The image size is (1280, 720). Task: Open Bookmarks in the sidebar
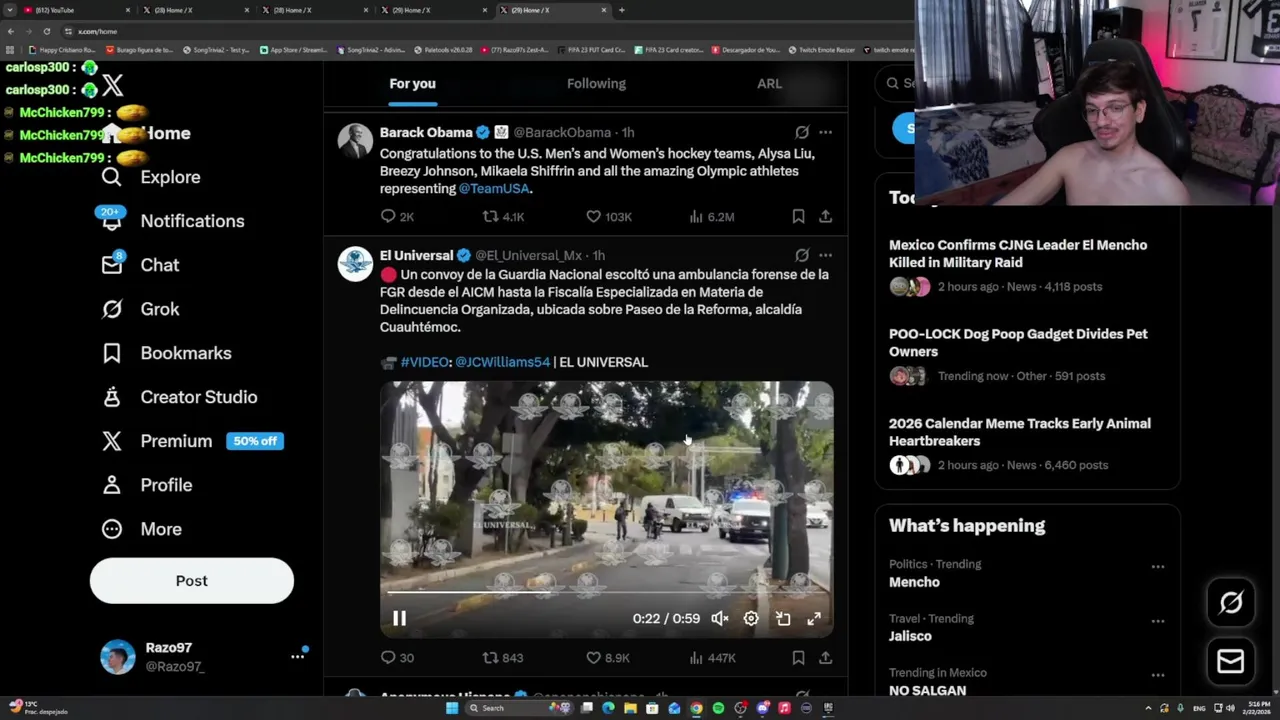(167, 353)
